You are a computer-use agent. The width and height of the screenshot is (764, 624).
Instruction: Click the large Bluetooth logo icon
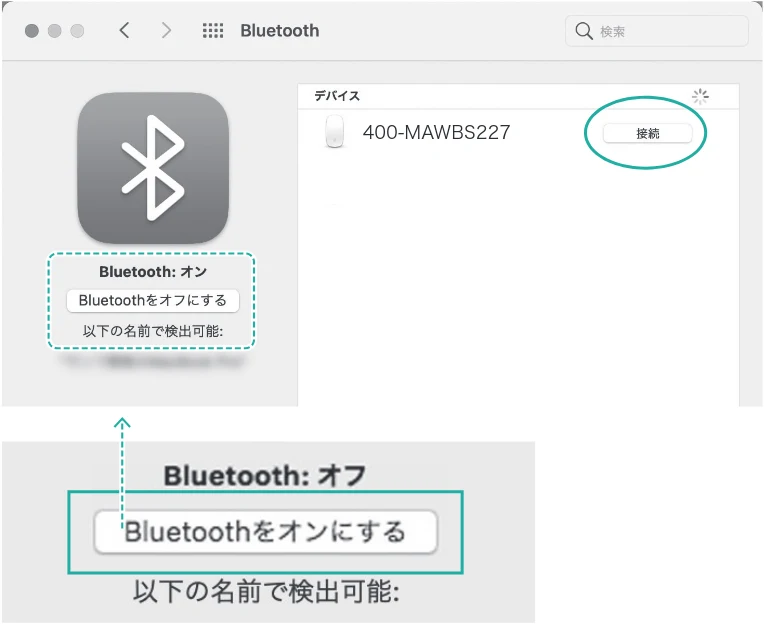click(x=153, y=168)
